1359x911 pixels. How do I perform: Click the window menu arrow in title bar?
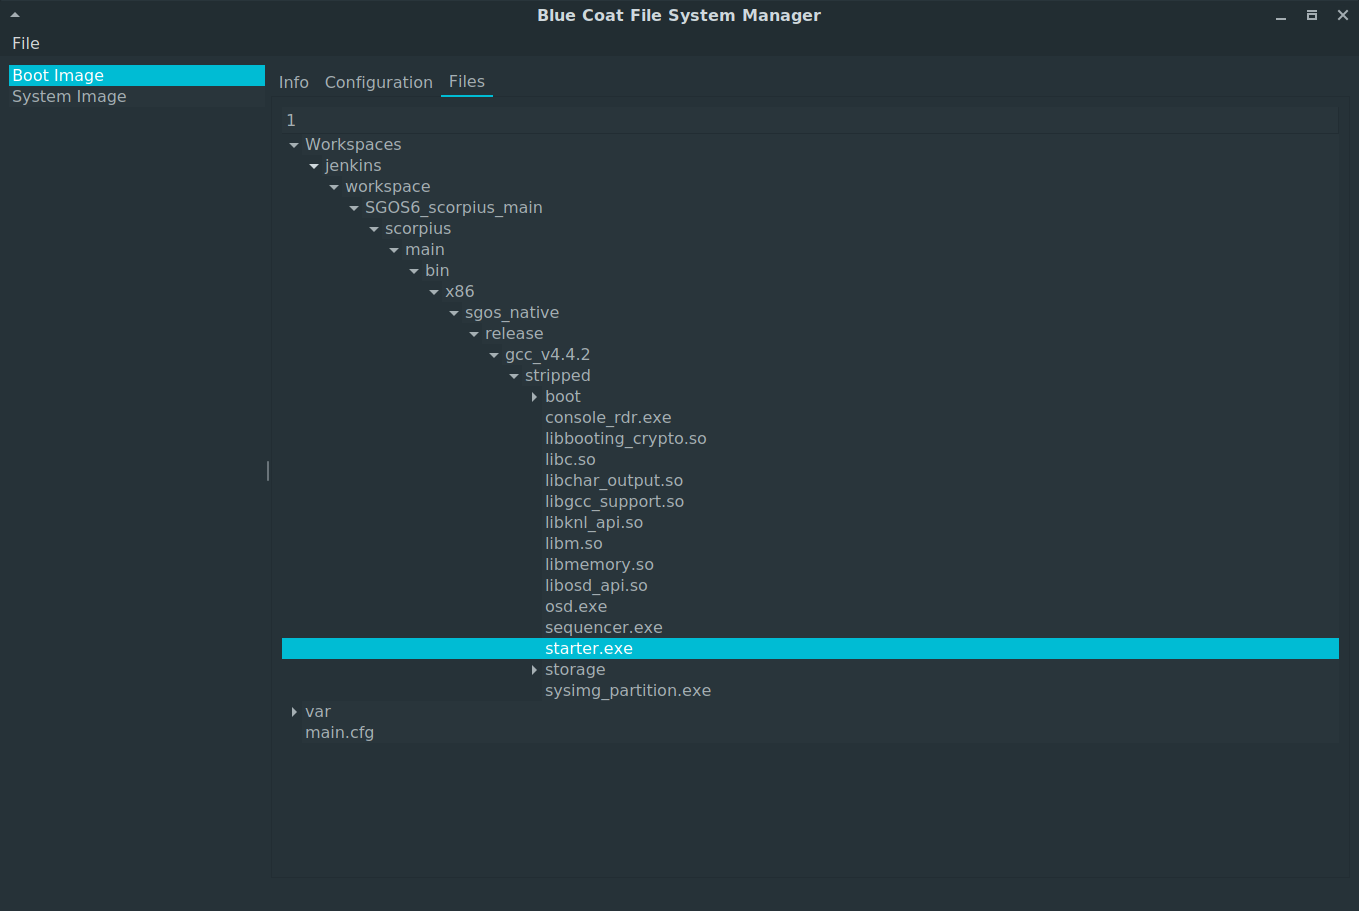coord(15,15)
